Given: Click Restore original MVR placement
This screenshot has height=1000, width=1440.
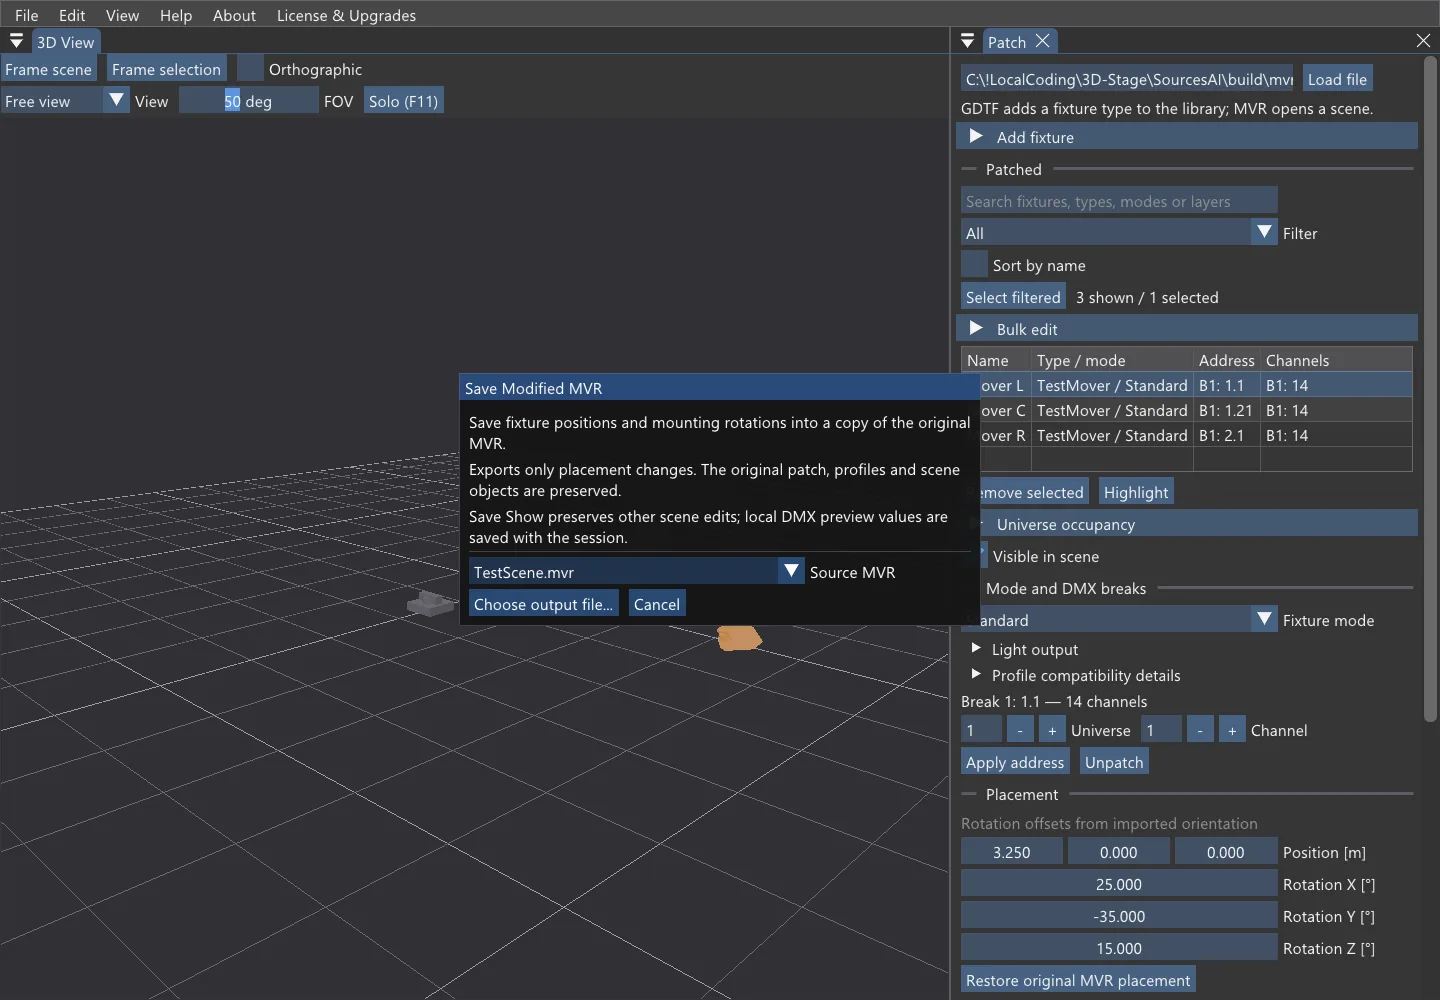Looking at the screenshot, I should (1078, 980).
